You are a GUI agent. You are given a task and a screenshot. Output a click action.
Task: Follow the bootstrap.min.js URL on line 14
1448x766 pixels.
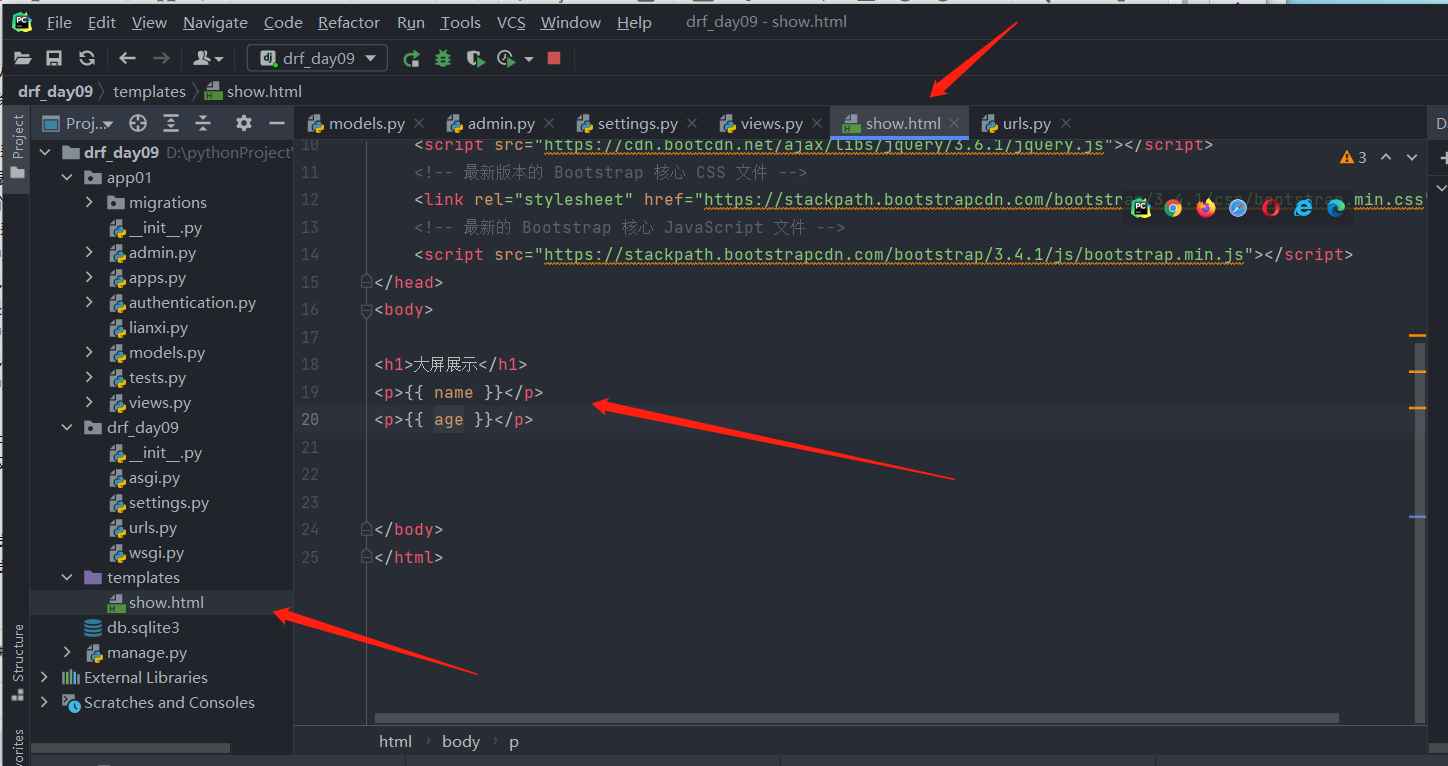[895, 255]
